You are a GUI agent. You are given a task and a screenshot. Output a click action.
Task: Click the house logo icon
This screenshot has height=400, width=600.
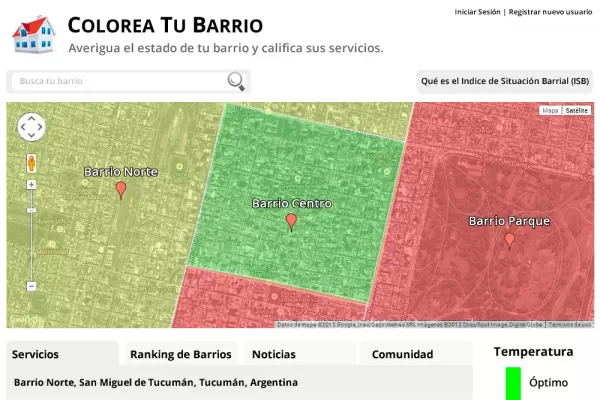(x=34, y=34)
